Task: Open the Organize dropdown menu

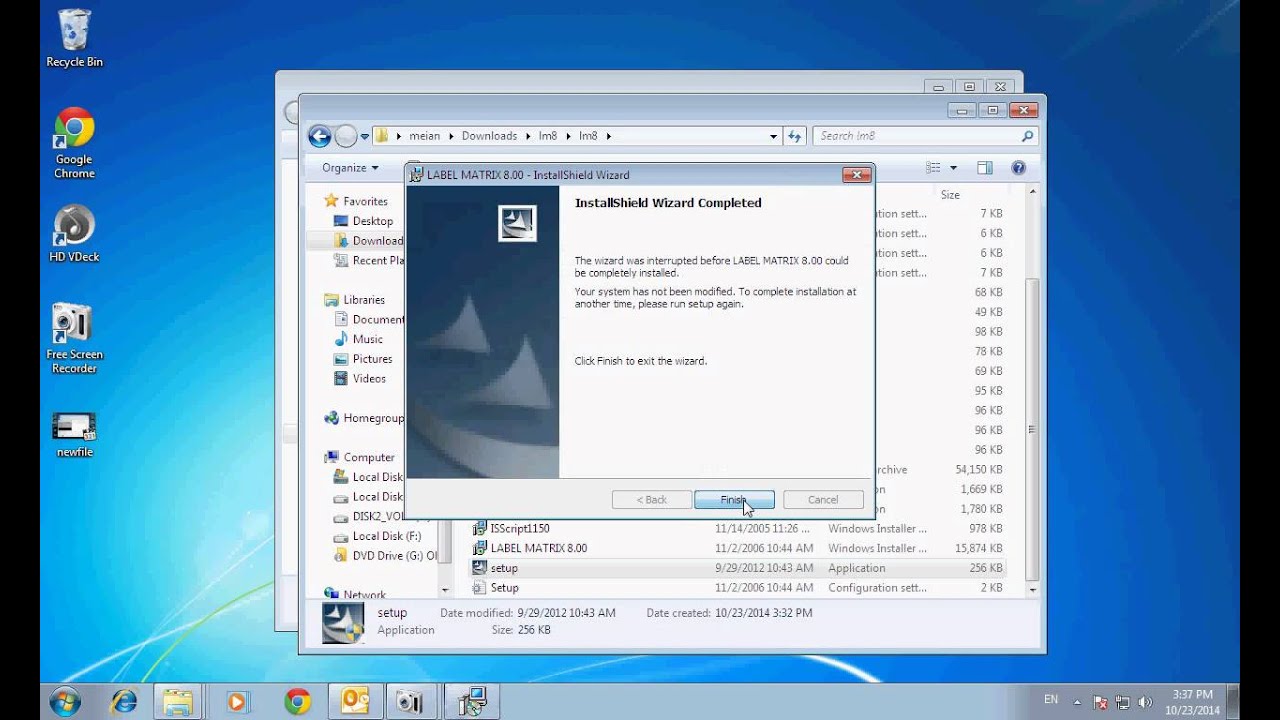Action: coord(350,168)
